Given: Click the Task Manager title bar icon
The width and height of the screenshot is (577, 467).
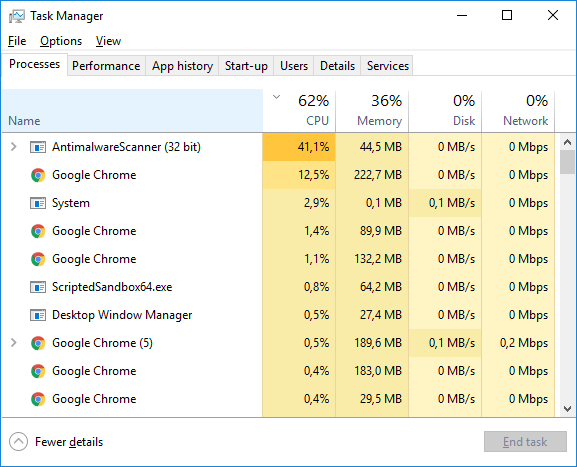Looking at the screenshot, I should click(17, 16).
